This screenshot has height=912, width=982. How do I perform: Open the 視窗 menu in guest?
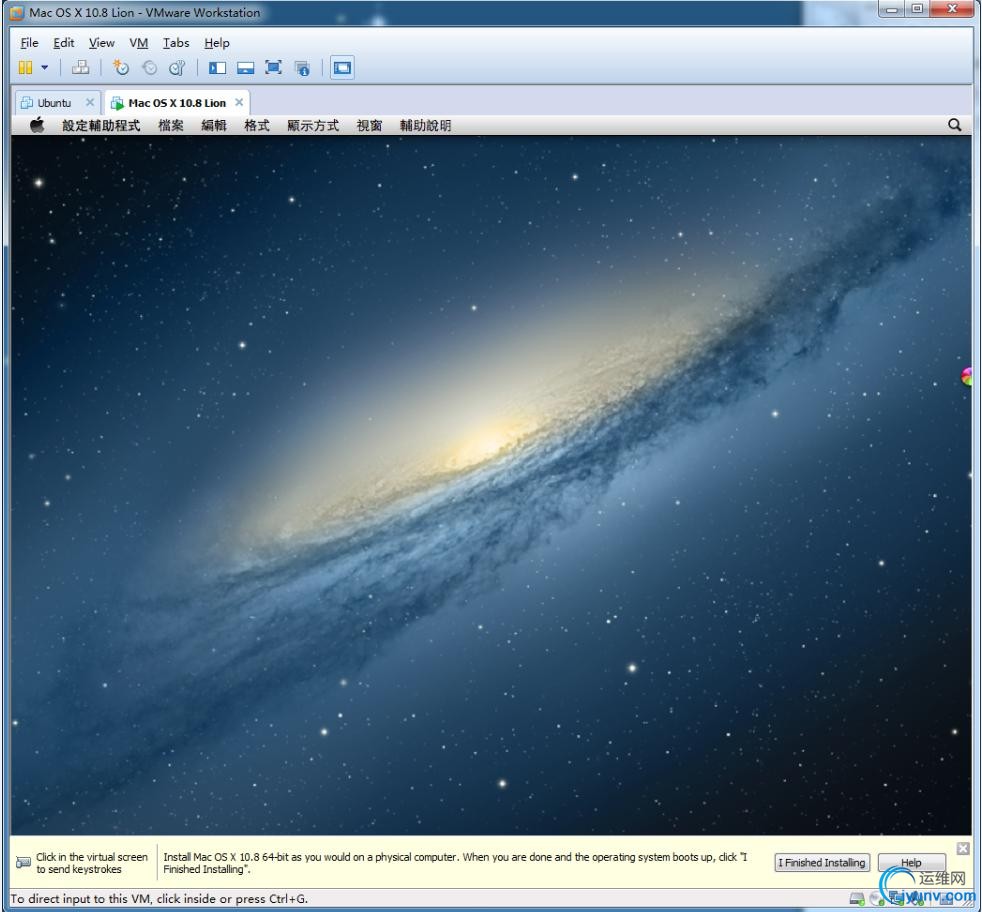[x=370, y=125]
